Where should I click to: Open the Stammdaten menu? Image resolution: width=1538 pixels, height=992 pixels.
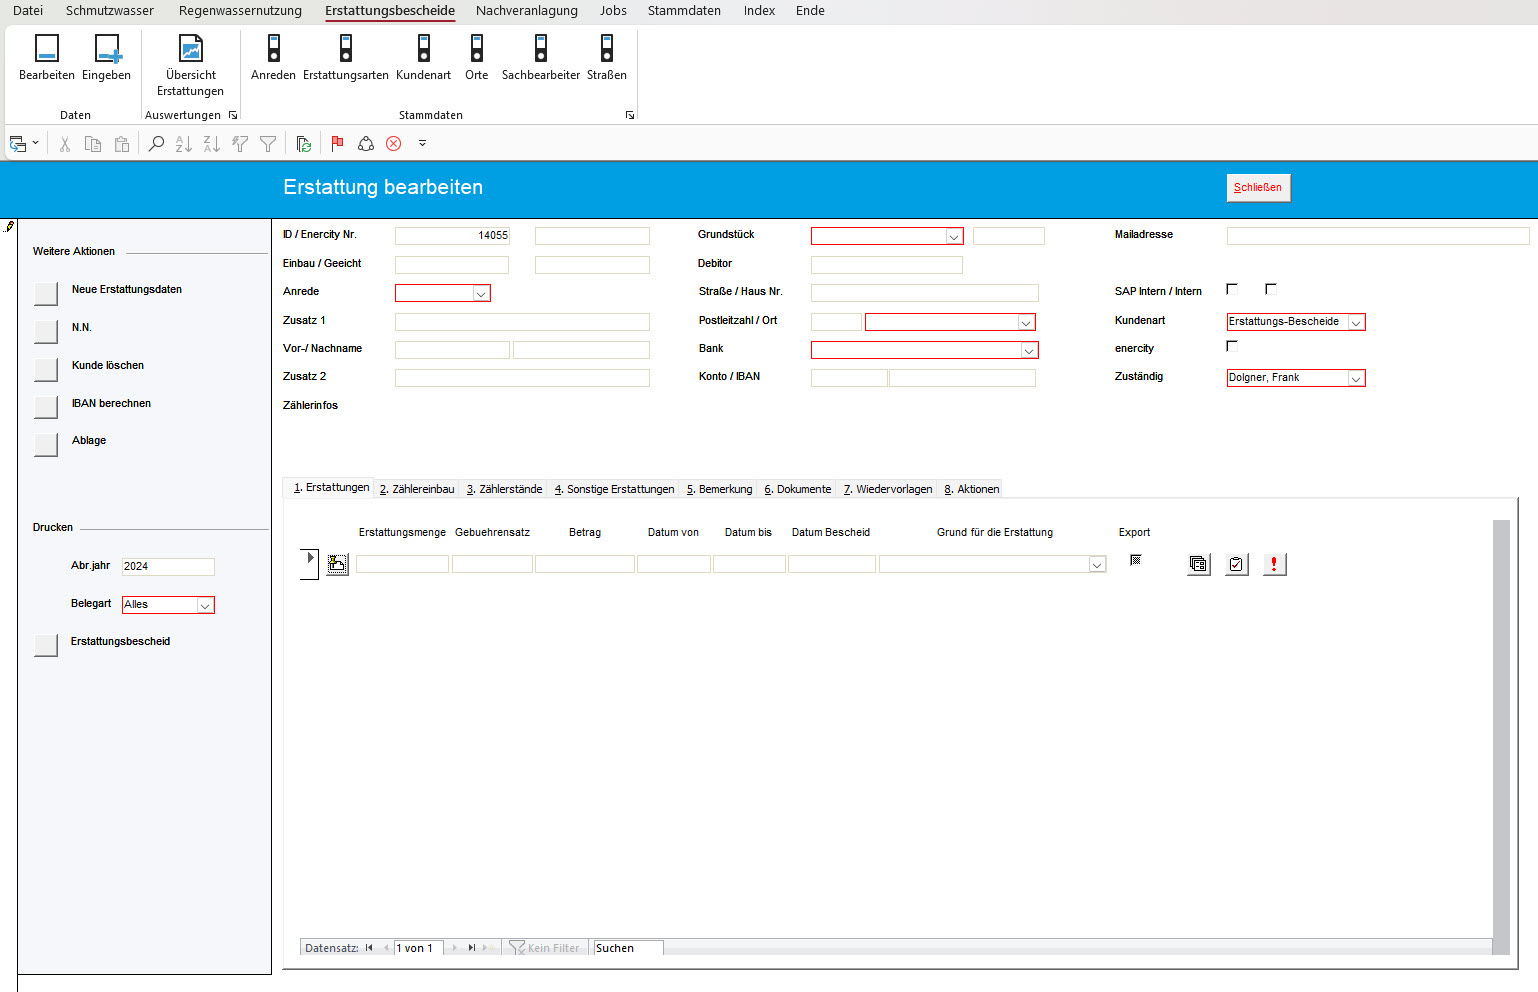[x=684, y=11]
